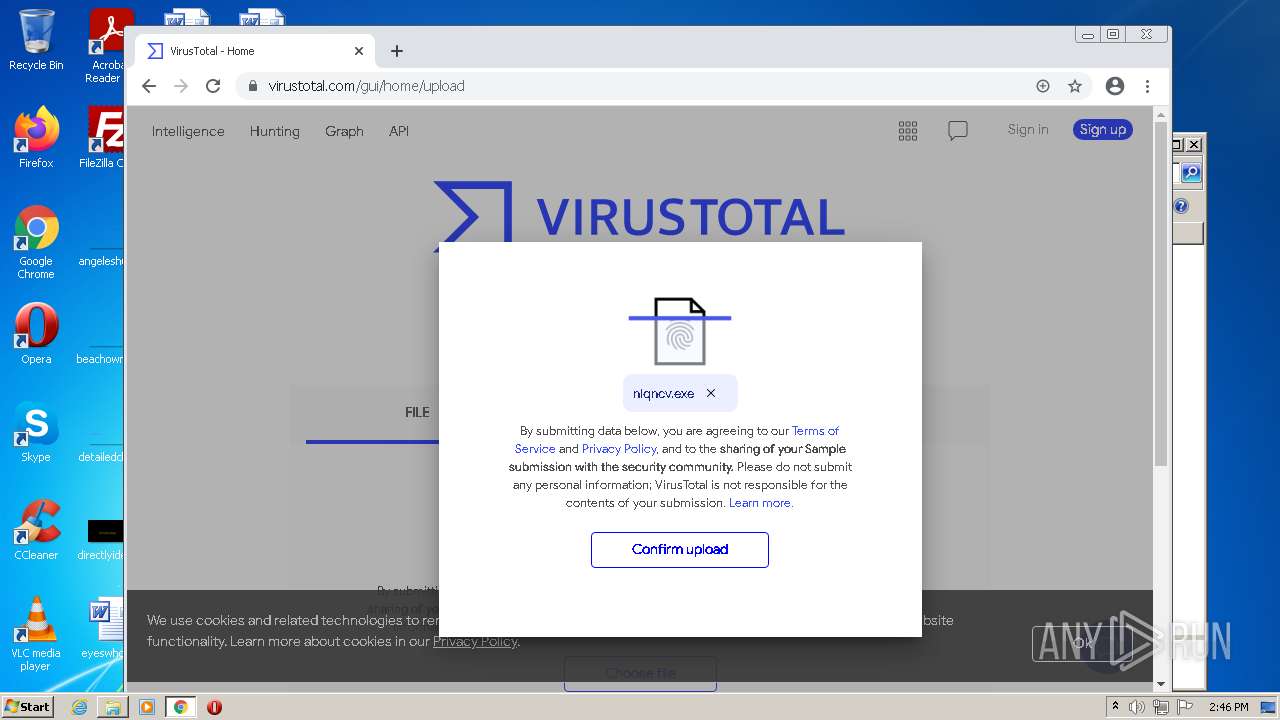Viewport: 1280px width, 720px height.
Task: Close the VirusTotal - Home tab
Action: [x=359, y=51]
